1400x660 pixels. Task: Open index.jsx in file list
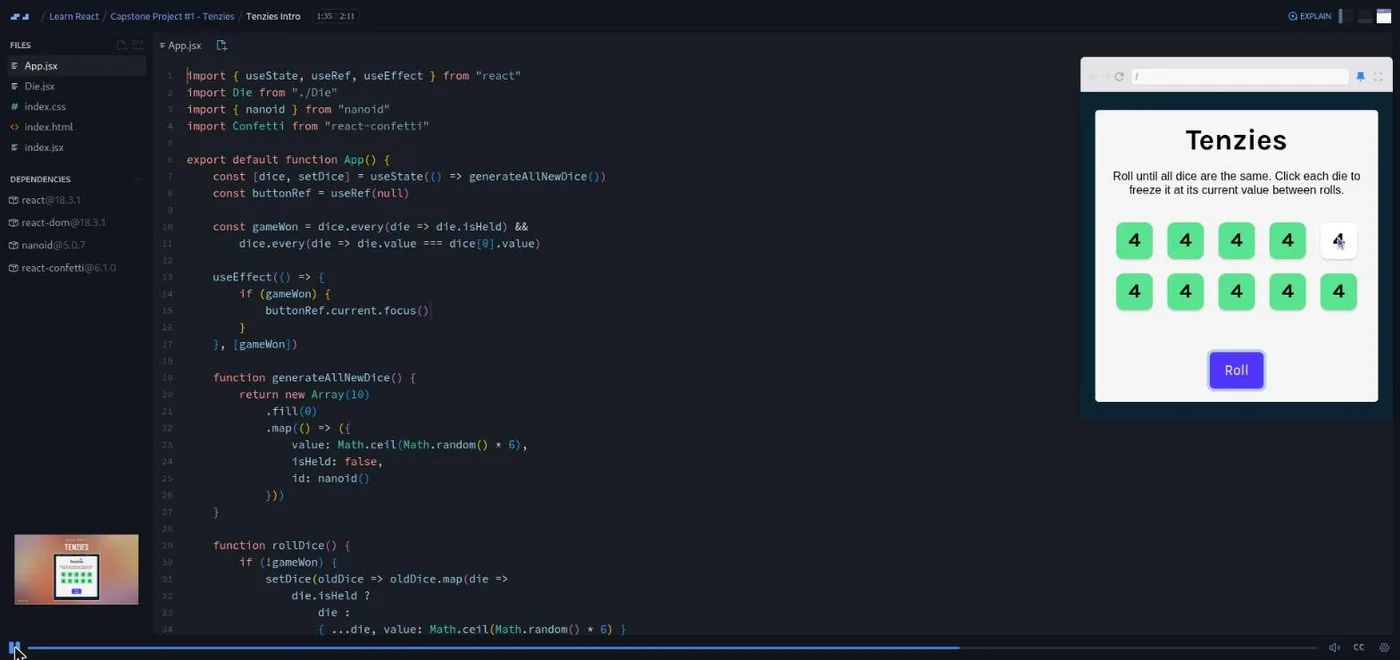tap(75, 147)
